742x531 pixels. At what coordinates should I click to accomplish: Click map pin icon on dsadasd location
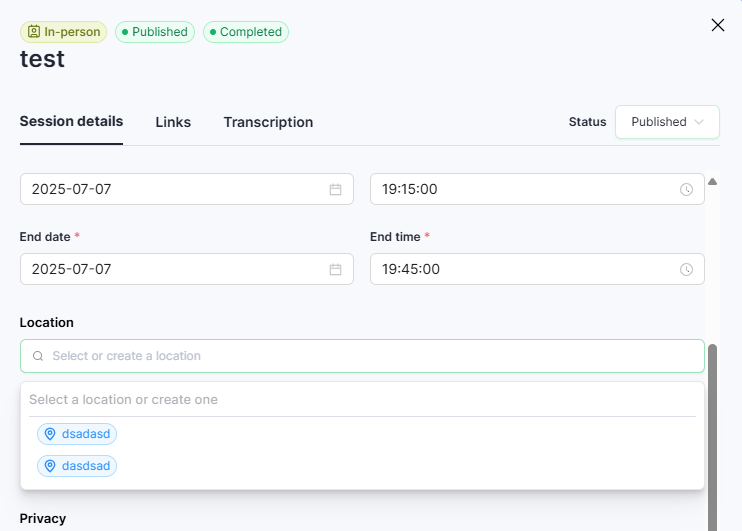point(50,434)
